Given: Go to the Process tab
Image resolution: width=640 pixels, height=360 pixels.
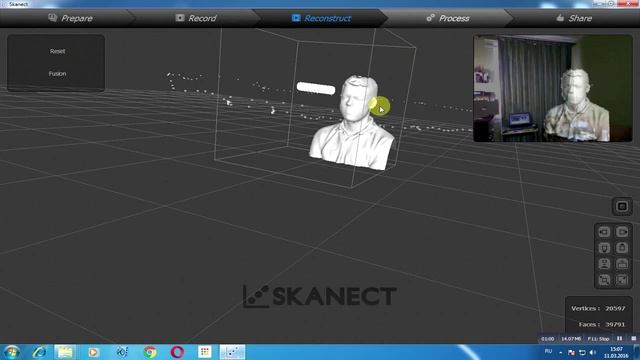Looking at the screenshot, I should [448, 18].
